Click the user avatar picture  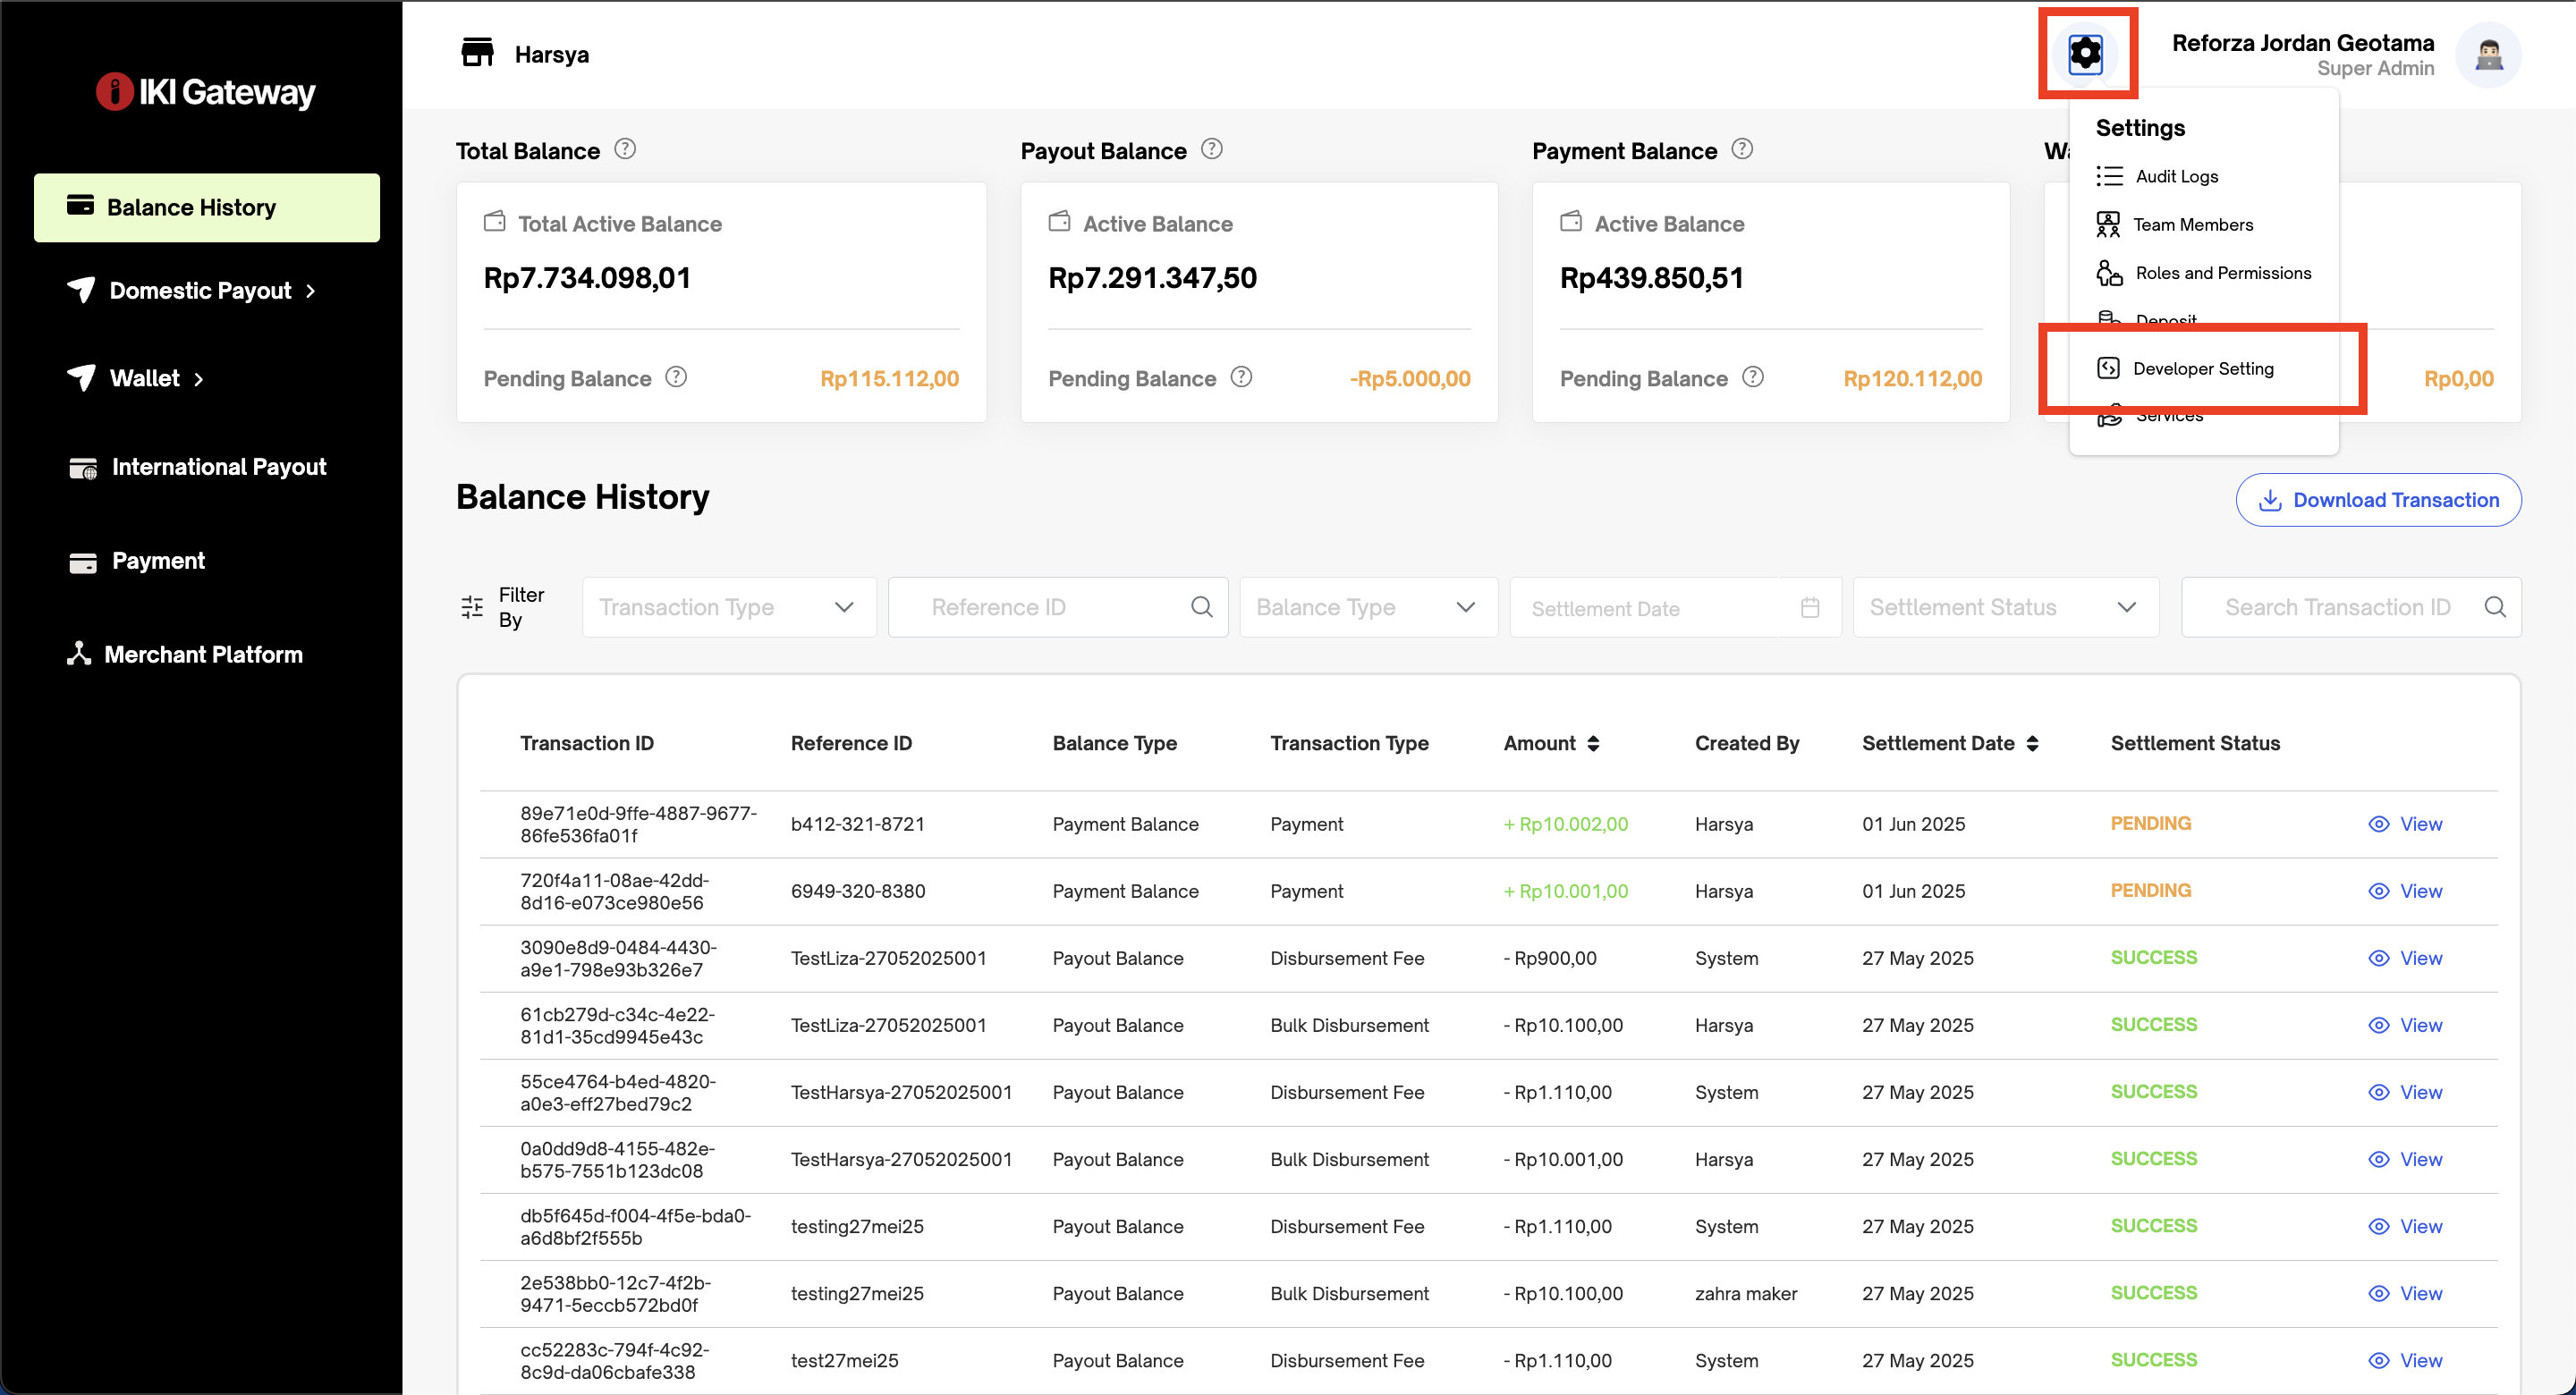2487,55
